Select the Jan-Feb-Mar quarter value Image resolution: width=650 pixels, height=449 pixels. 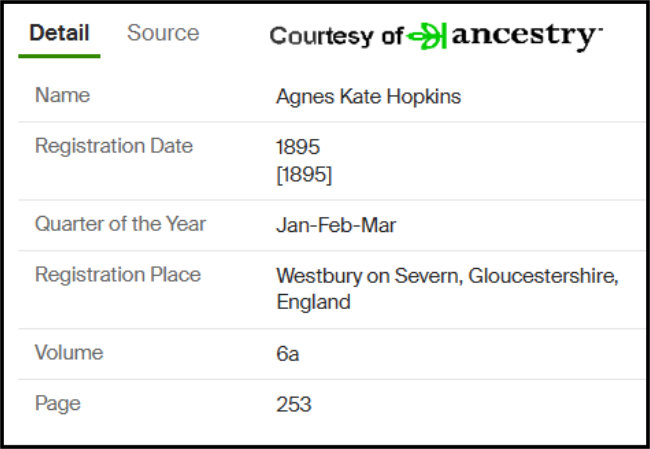coord(336,226)
